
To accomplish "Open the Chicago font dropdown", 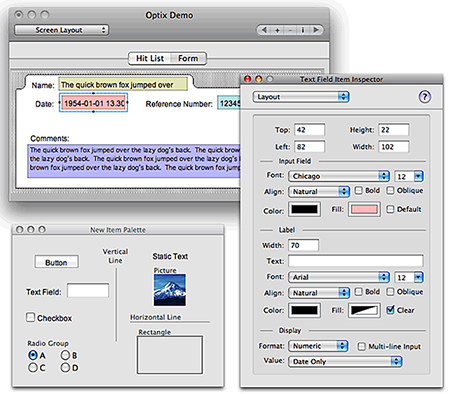I will tap(339, 176).
